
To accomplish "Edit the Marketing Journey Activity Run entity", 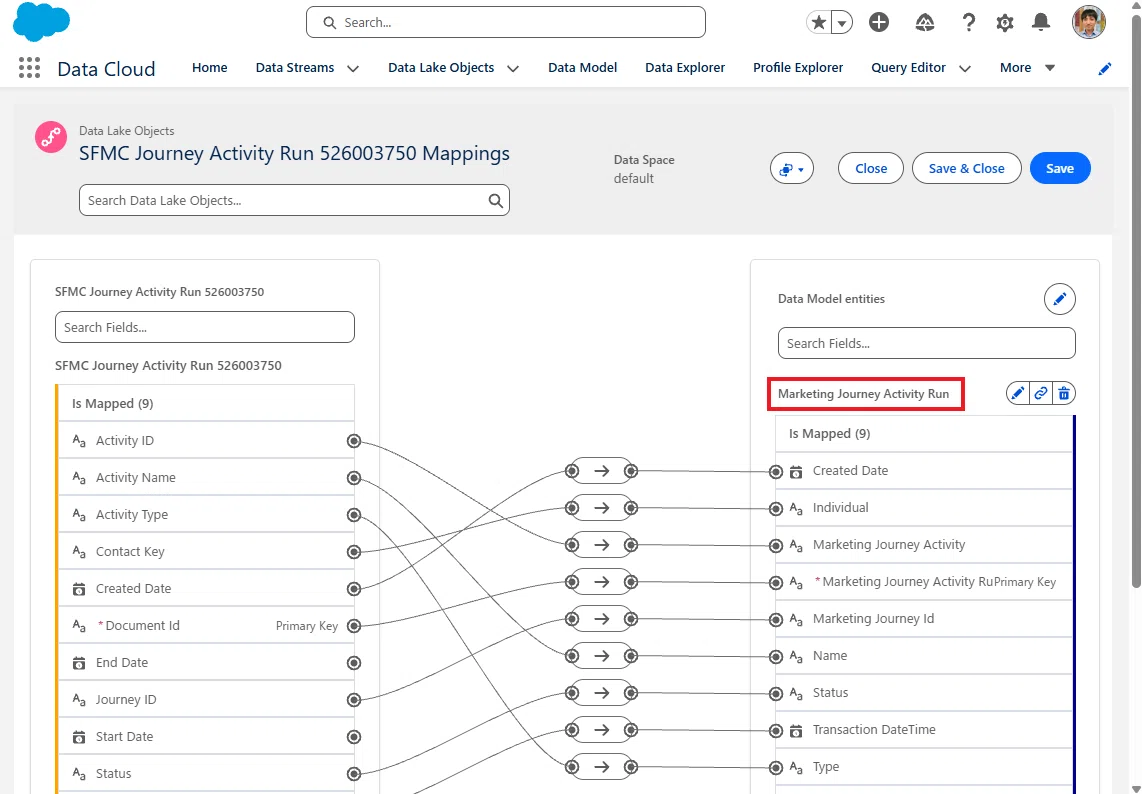I will [x=1017, y=393].
